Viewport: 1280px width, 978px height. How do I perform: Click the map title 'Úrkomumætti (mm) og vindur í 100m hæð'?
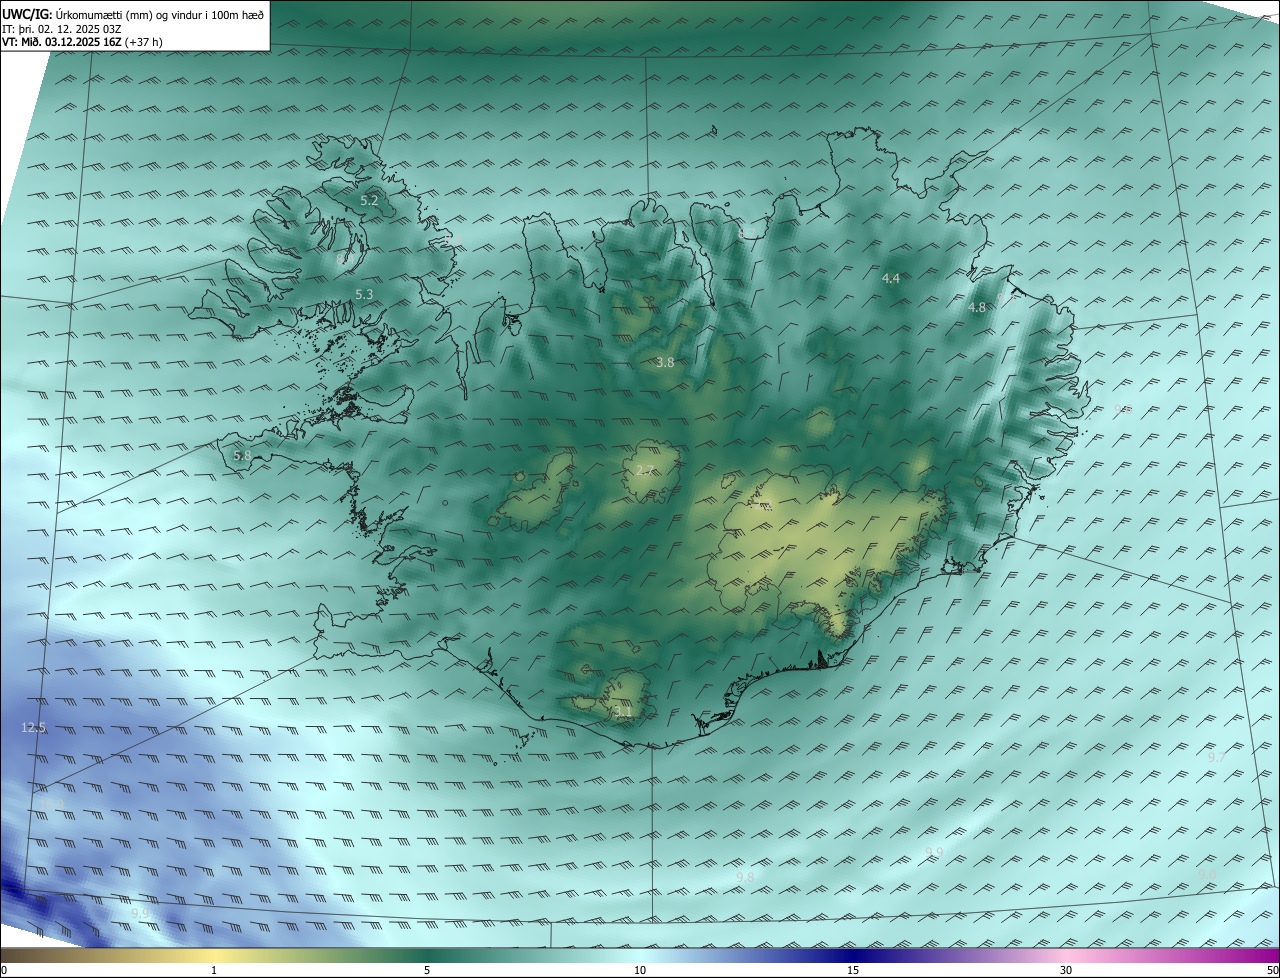click(x=159, y=14)
